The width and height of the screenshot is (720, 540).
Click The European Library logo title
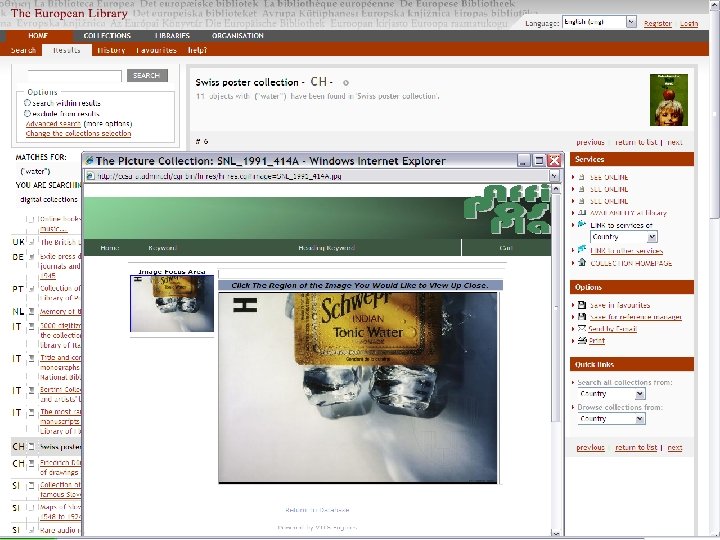coord(69,13)
